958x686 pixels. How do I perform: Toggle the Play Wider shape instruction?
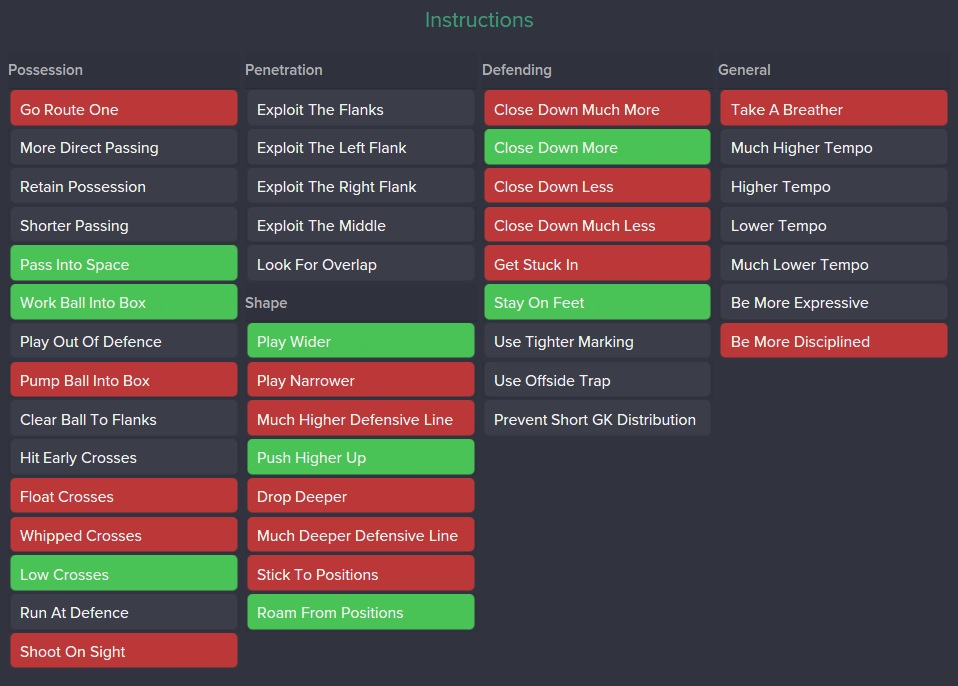360,341
